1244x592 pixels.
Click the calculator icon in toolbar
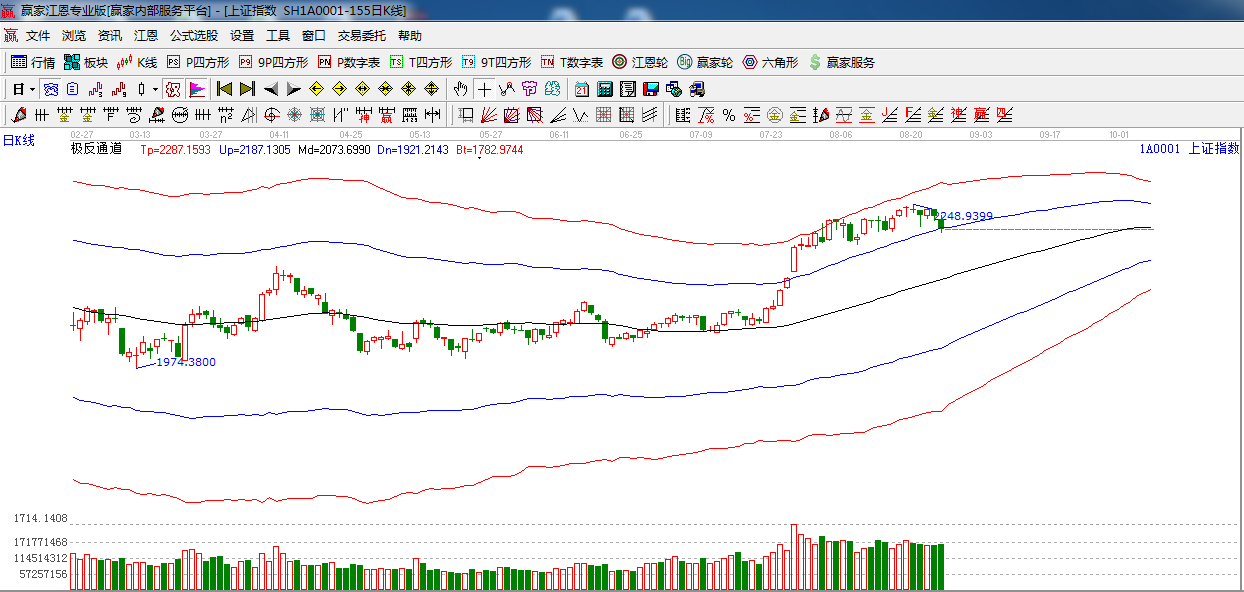click(x=604, y=89)
